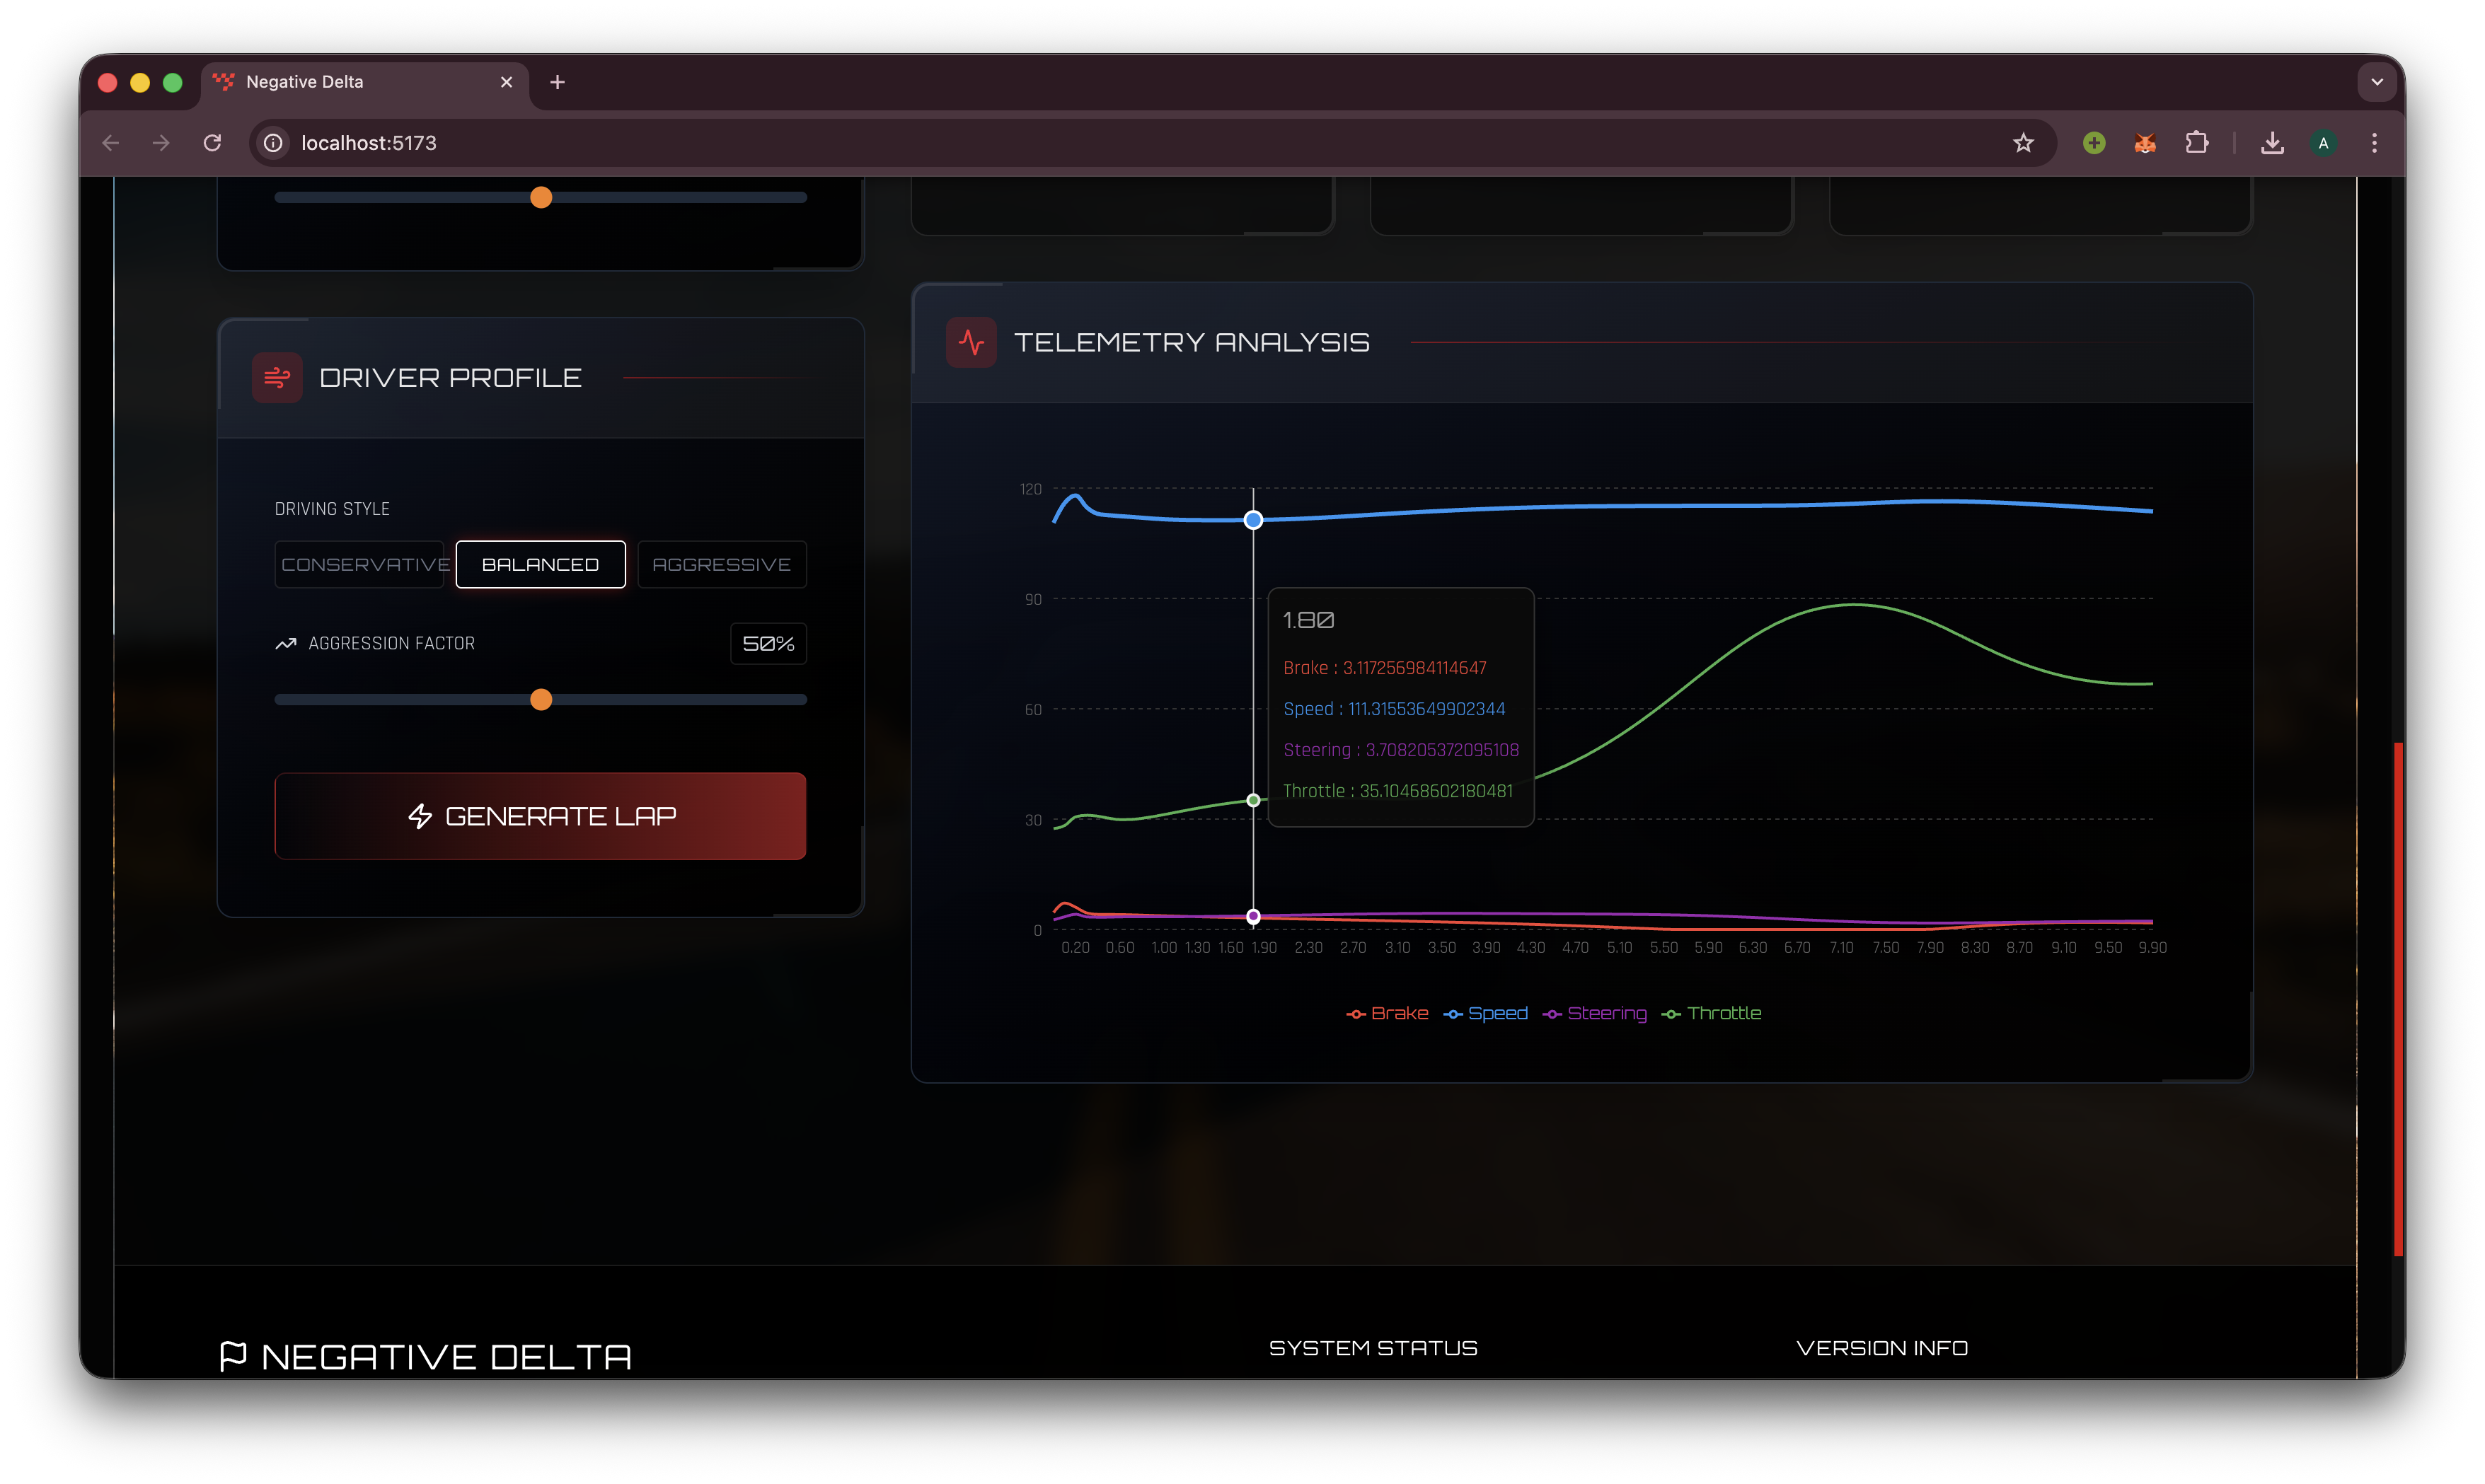Select the Conservative driving style

pos(360,565)
